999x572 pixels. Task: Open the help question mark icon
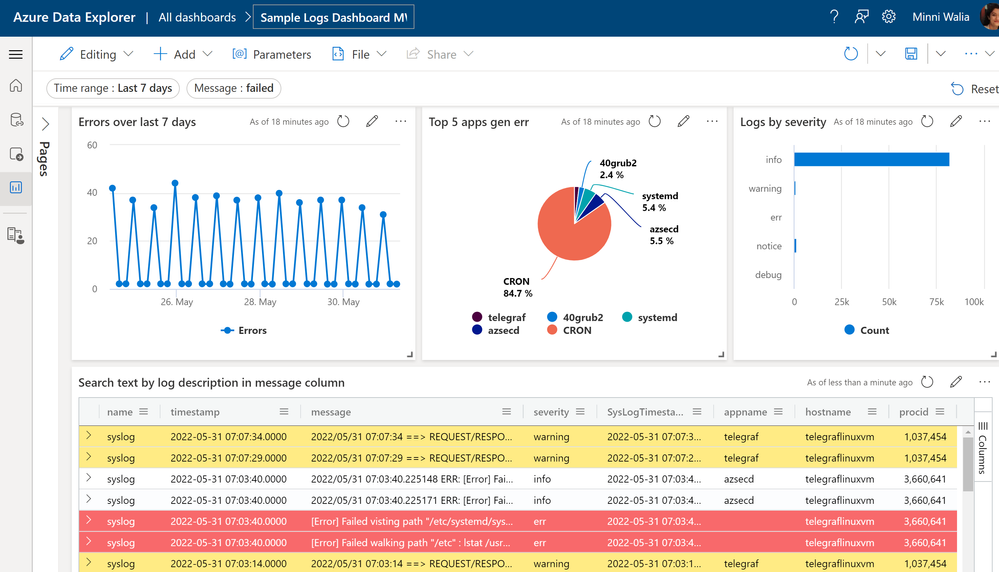(x=835, y=17)
